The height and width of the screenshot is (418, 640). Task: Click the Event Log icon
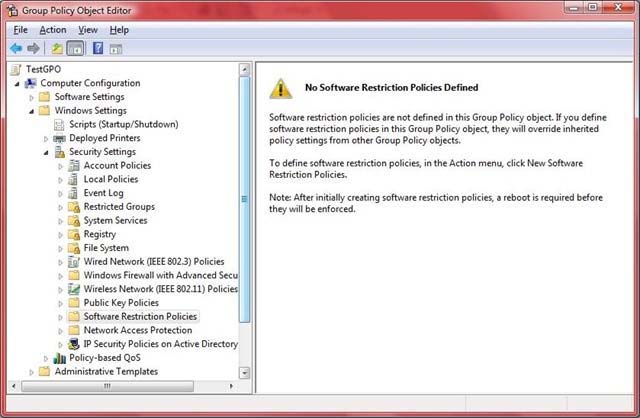pos(73,193)
